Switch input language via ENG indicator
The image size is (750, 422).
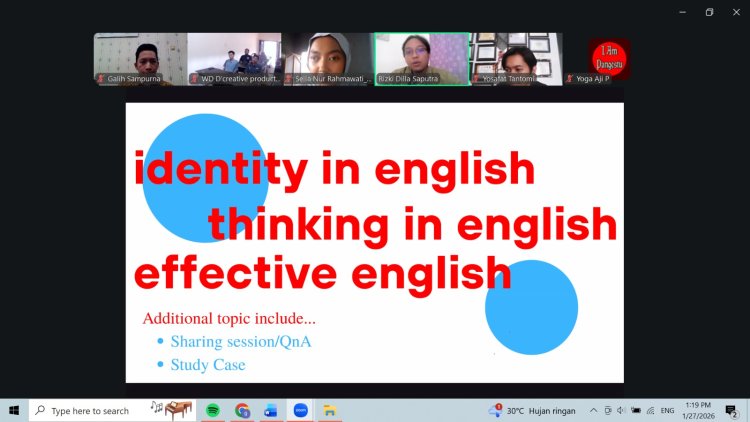(667, 410)
